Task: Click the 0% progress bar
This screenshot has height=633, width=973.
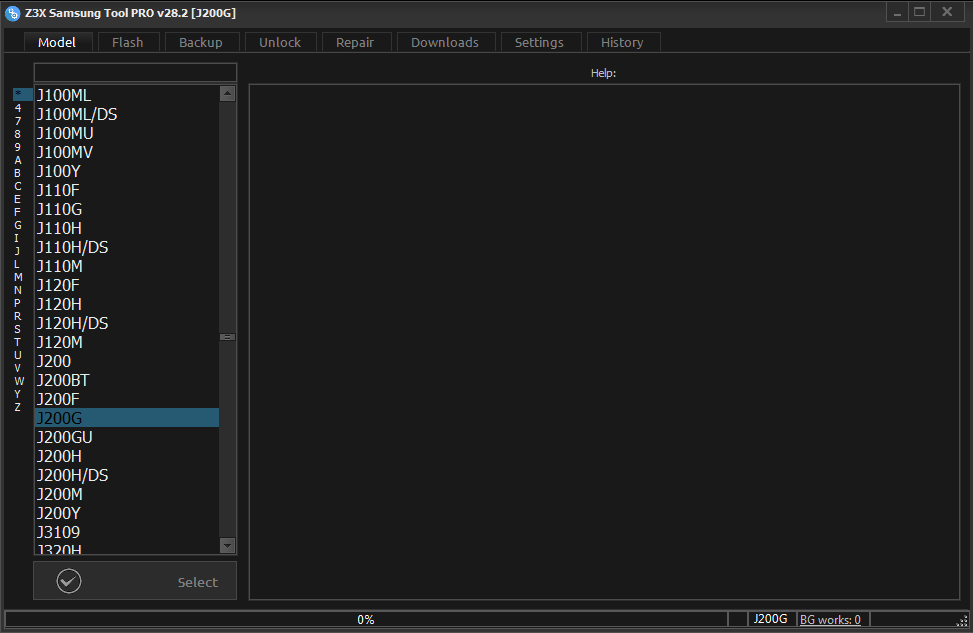Action: 366,619
